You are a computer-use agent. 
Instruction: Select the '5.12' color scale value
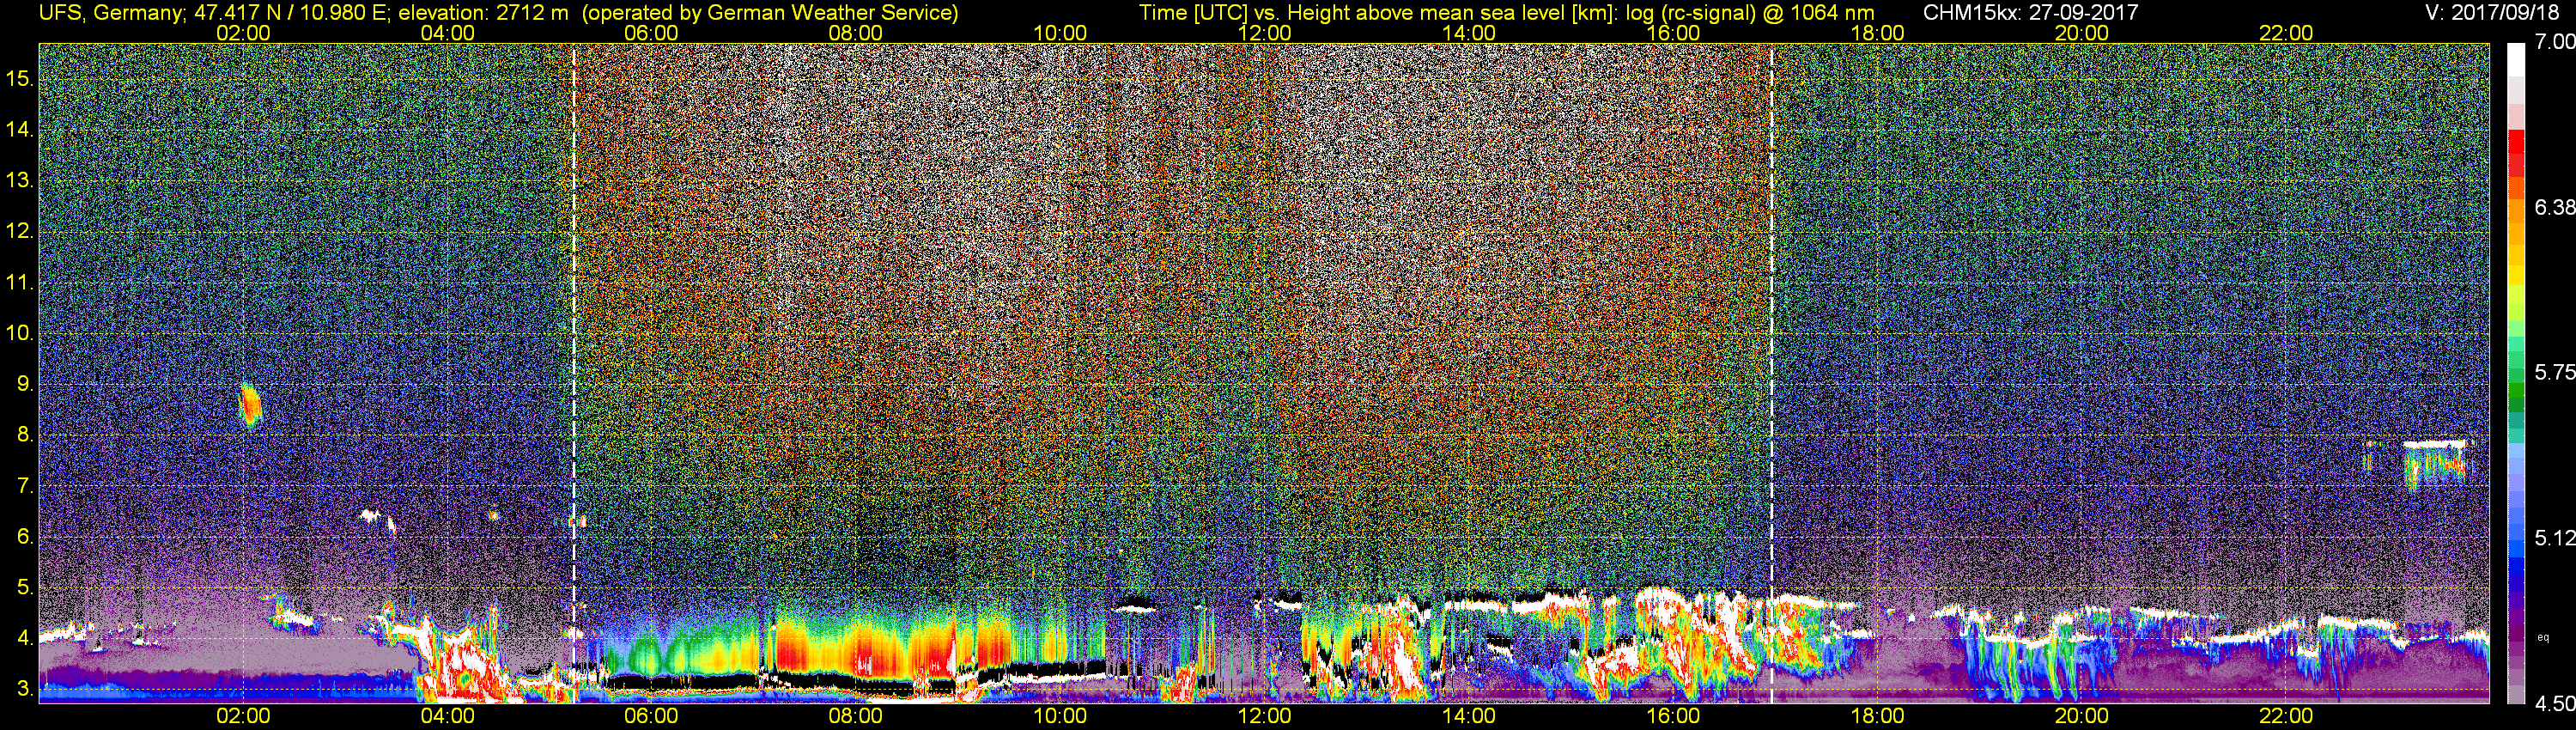2555,538
